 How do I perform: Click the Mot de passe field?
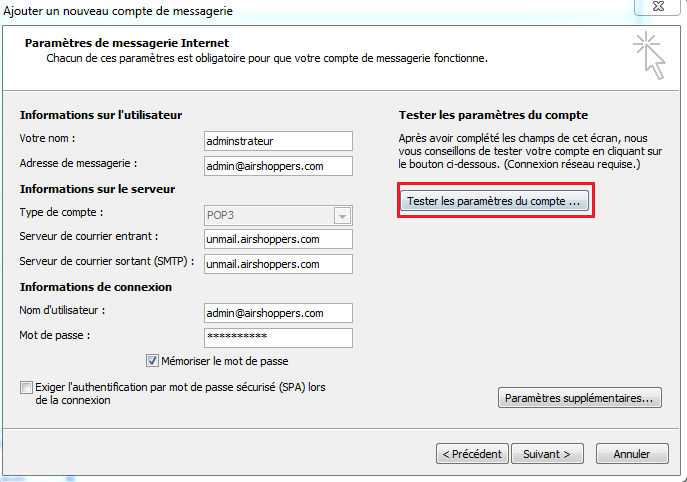pyautogui.click(x=278, y=338)
